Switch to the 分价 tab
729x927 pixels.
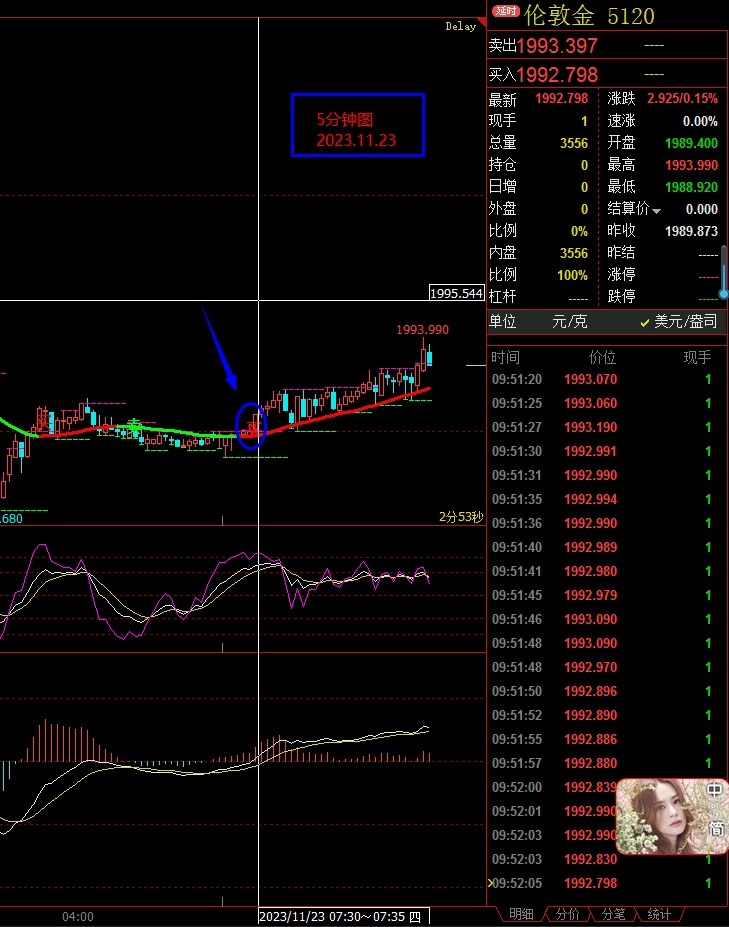(x=567, y=914)
